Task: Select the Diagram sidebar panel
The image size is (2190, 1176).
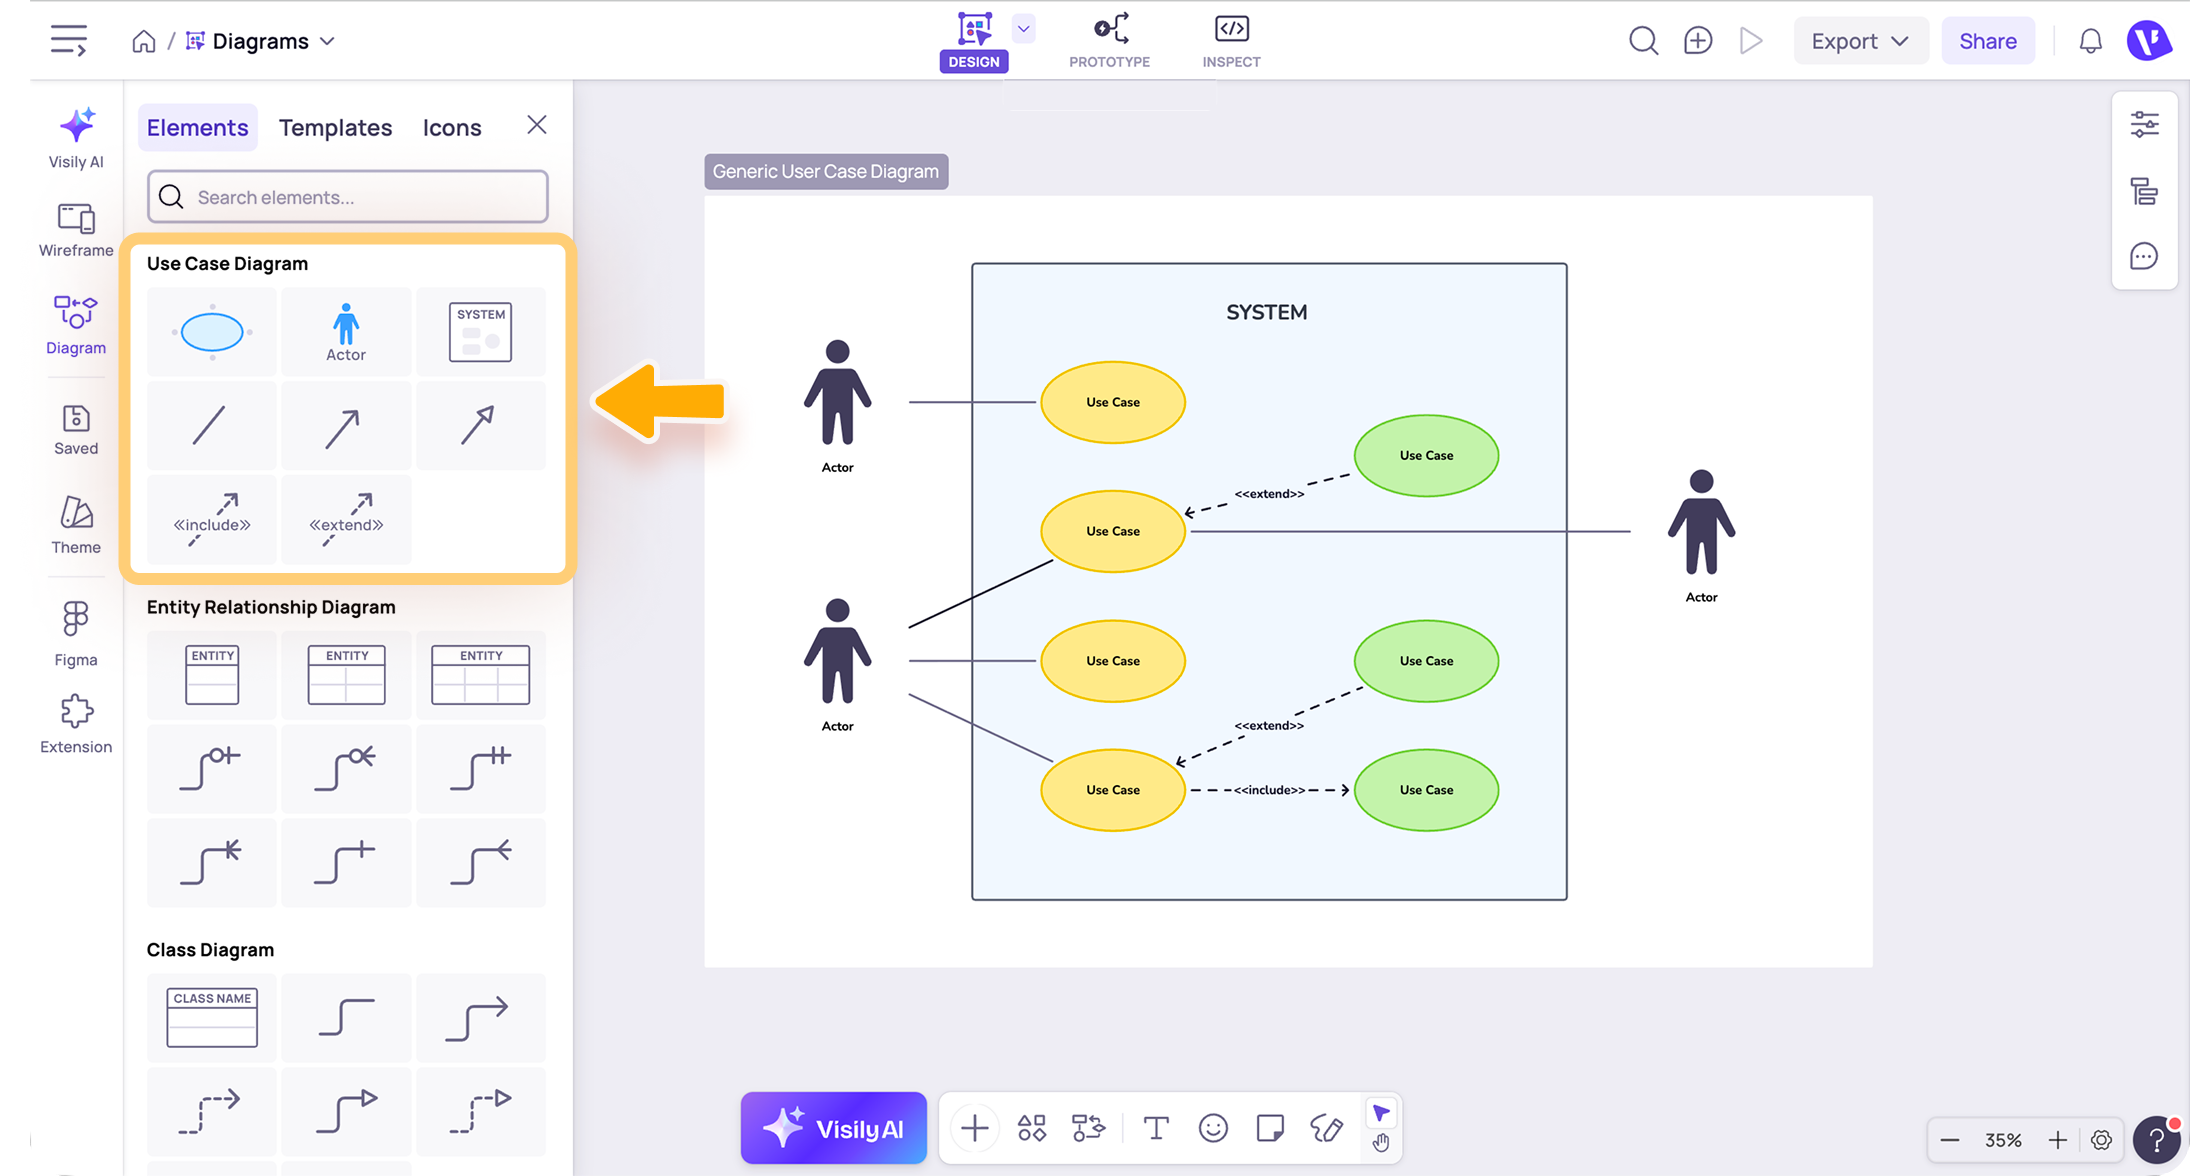Action: click(76, 325)
